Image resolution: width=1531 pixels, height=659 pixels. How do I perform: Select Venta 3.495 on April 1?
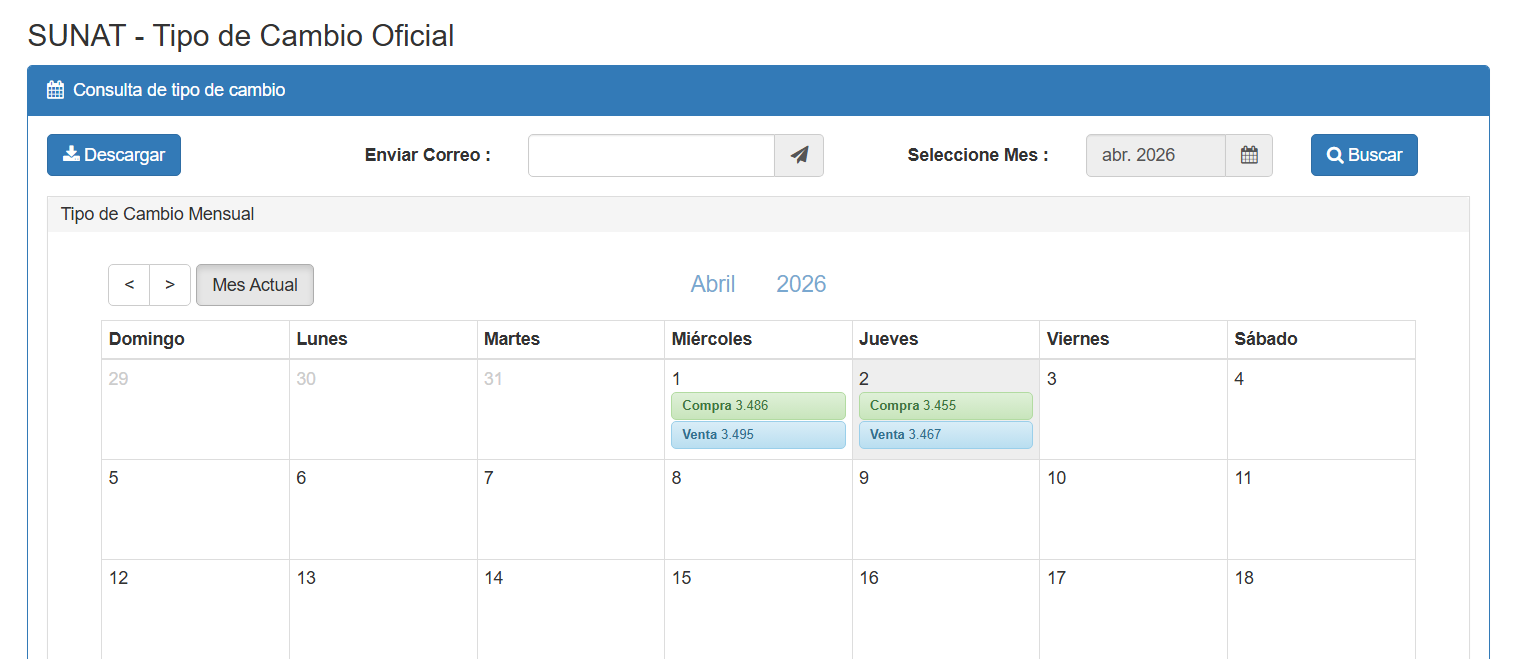point(758,435)
